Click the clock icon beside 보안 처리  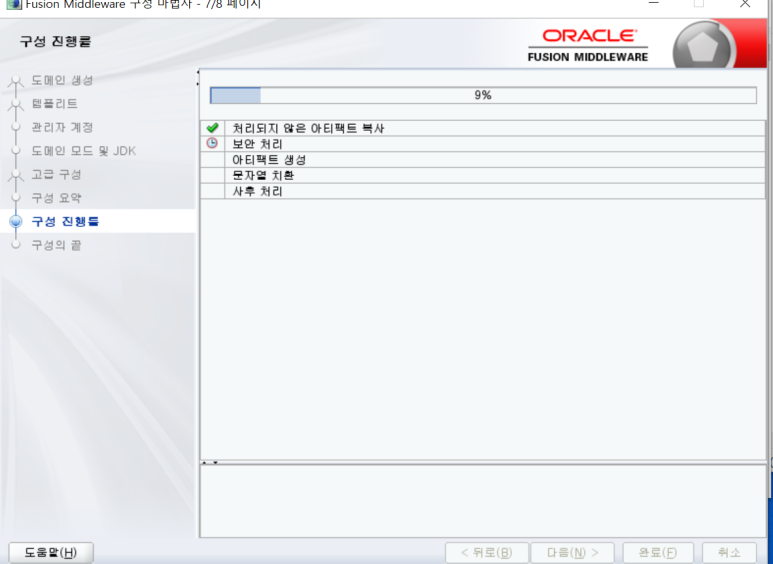point(212,143)
